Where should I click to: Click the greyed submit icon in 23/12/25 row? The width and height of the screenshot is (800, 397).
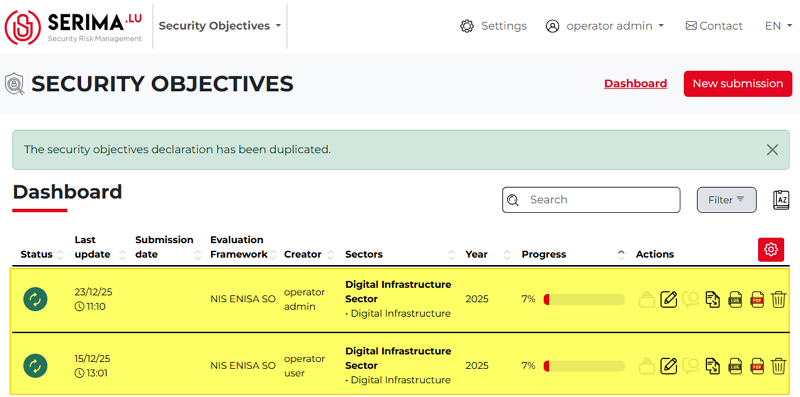tap(646, 299)
